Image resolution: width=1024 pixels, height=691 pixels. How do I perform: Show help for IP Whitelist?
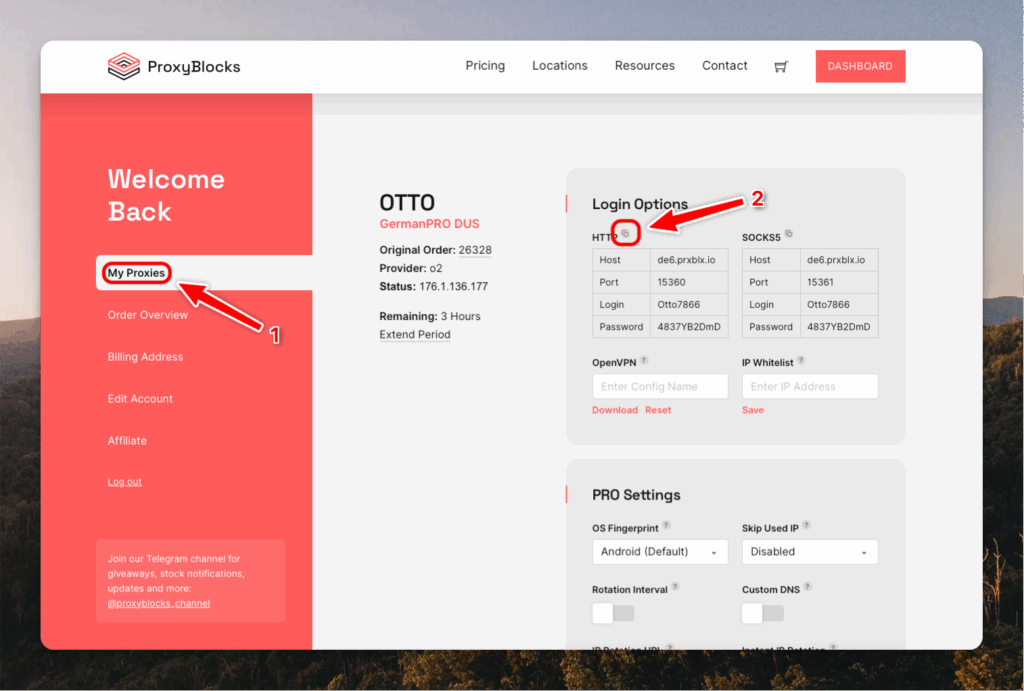point(801,360)
